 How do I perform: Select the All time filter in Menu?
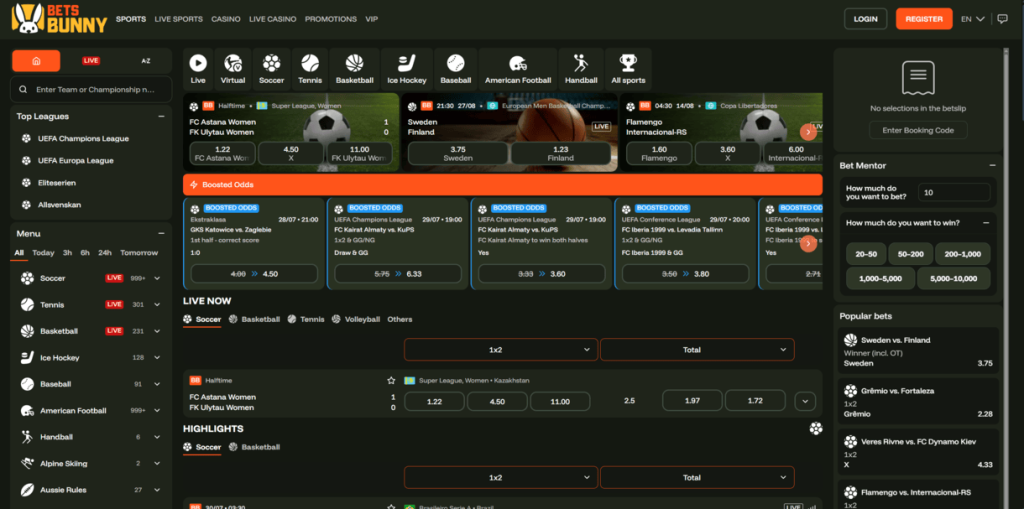click(x=19, y=253)
